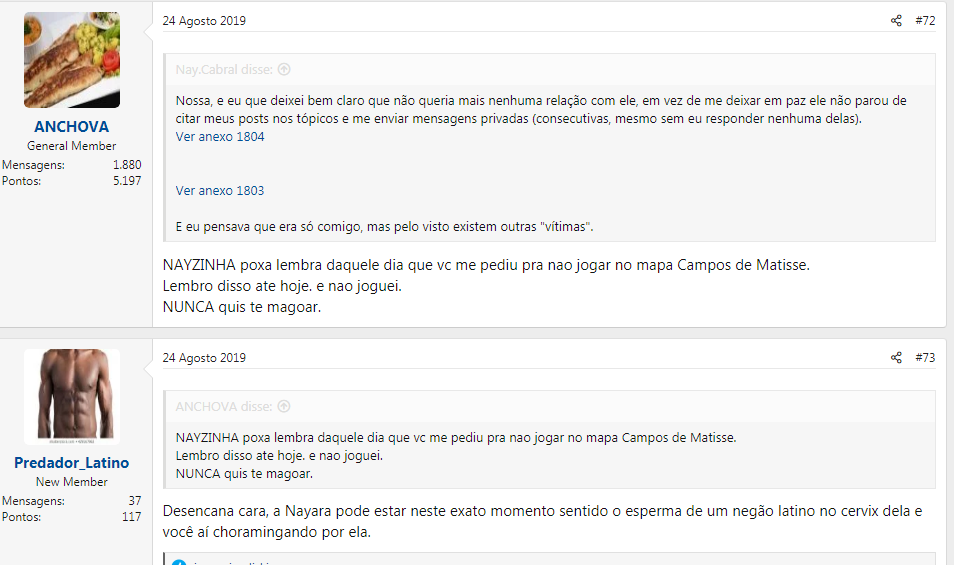
Task: Click the ANCHOVA disse quote header
Action: [x=224, y=407]
